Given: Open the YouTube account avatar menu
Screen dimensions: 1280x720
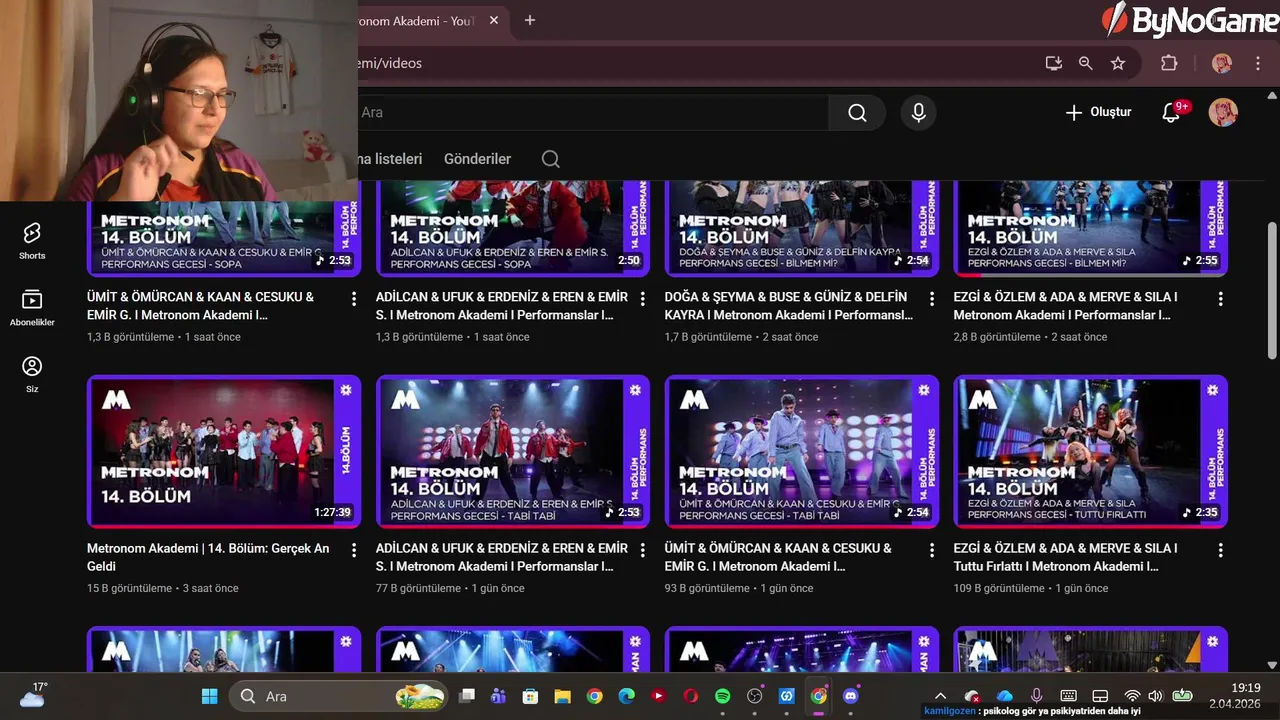Looking at the screenshot, I should 1223,112.
